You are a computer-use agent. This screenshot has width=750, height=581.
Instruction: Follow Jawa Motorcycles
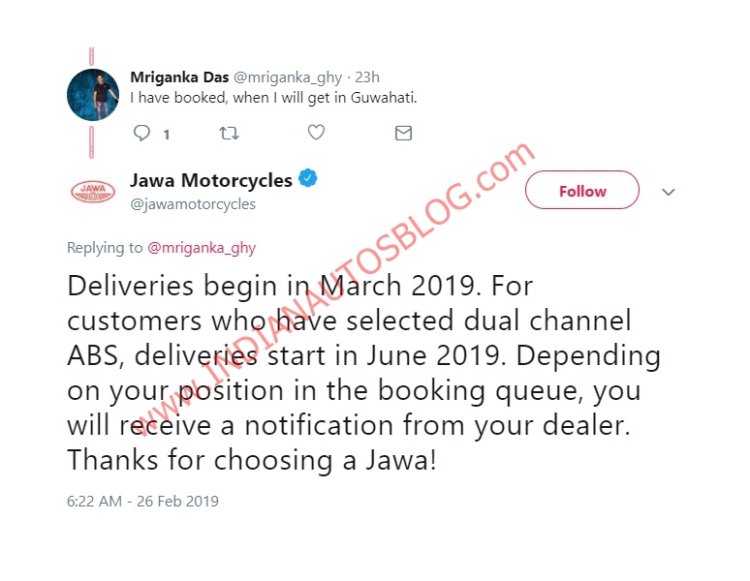pyautogui.click(x=582, y=190)
